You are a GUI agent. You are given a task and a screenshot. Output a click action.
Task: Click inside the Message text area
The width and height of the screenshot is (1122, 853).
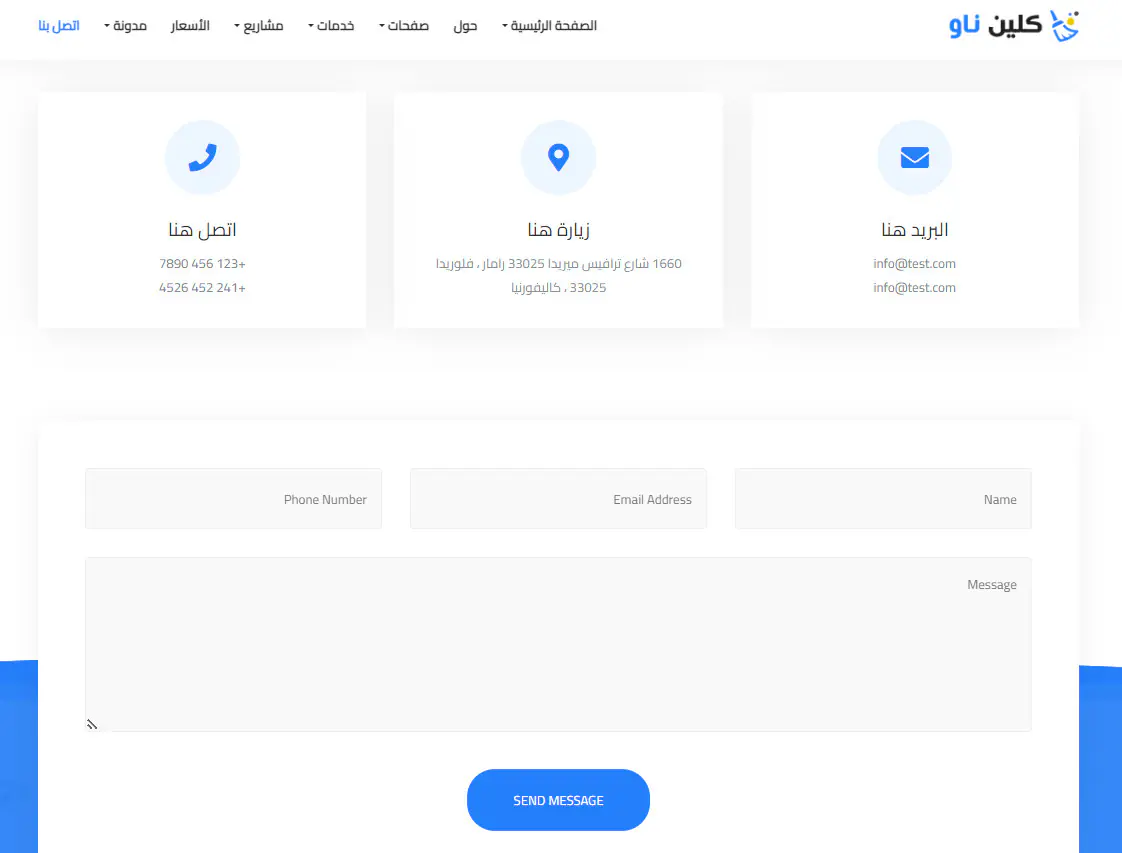coord(558,644)
